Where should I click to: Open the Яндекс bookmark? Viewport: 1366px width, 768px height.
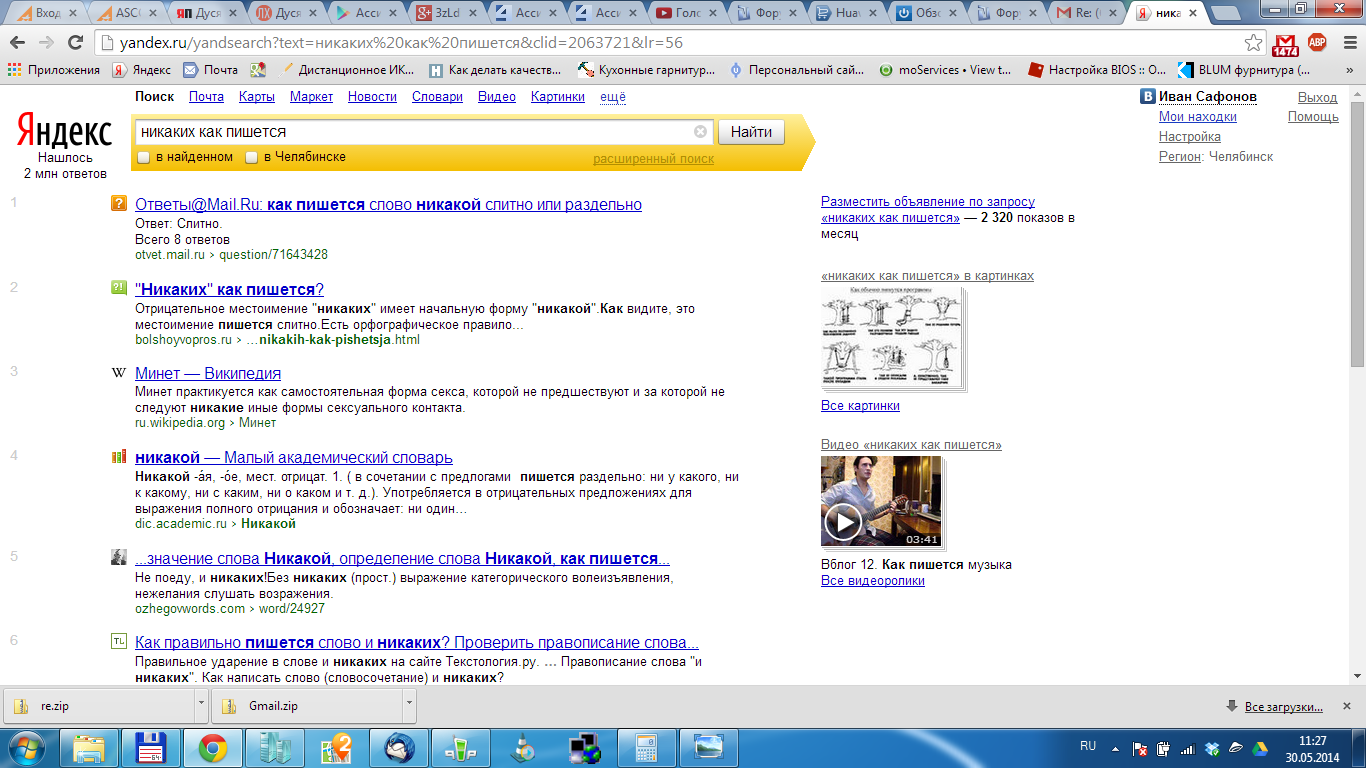pyautogui.click(x=141, y=70)
